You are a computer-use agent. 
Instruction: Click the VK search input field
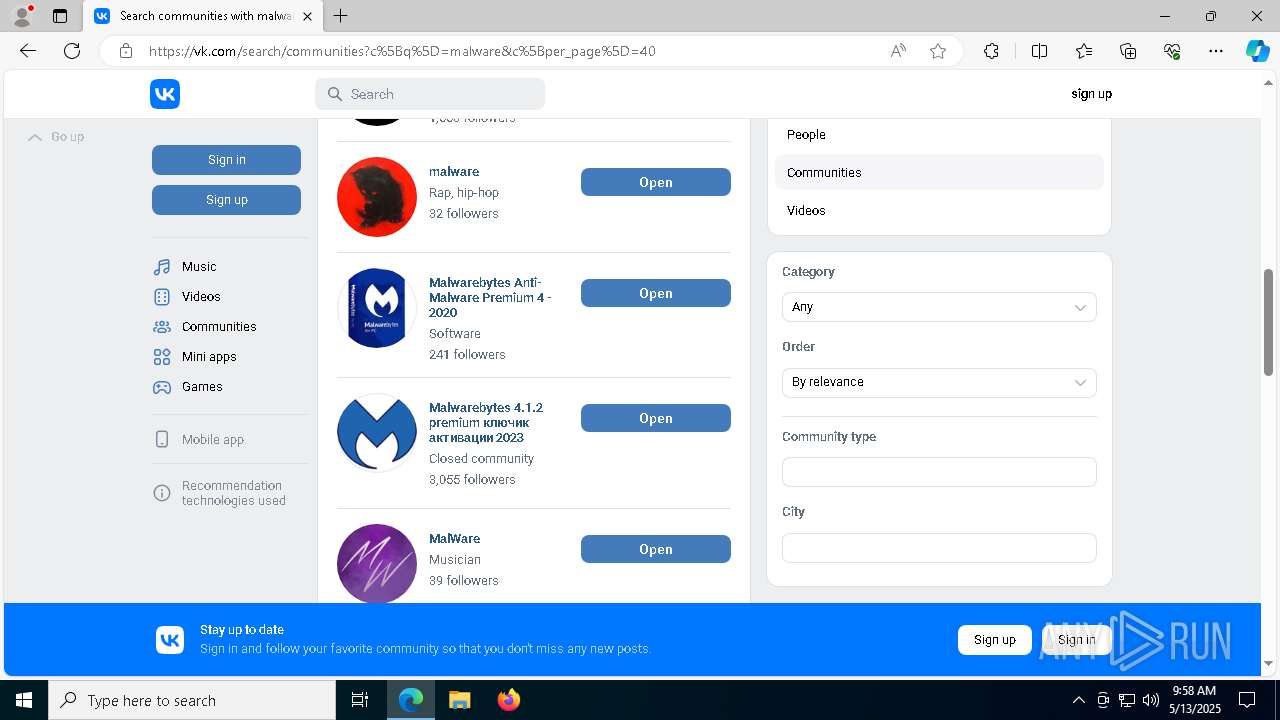(x=430, y=94)
